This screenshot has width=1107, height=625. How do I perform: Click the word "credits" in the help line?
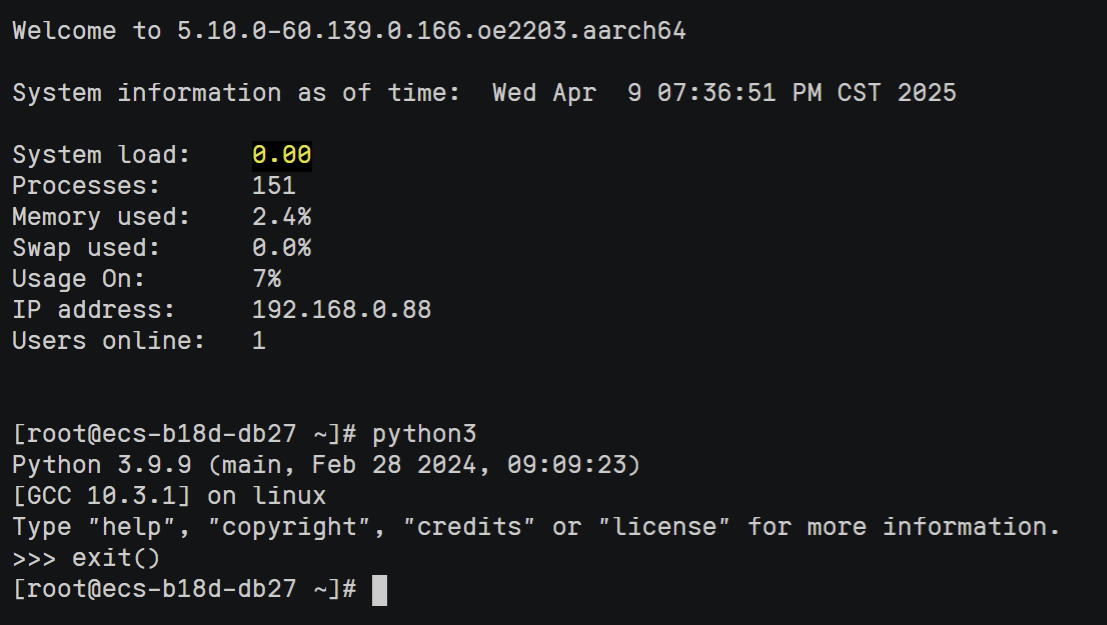pos(476,527)
